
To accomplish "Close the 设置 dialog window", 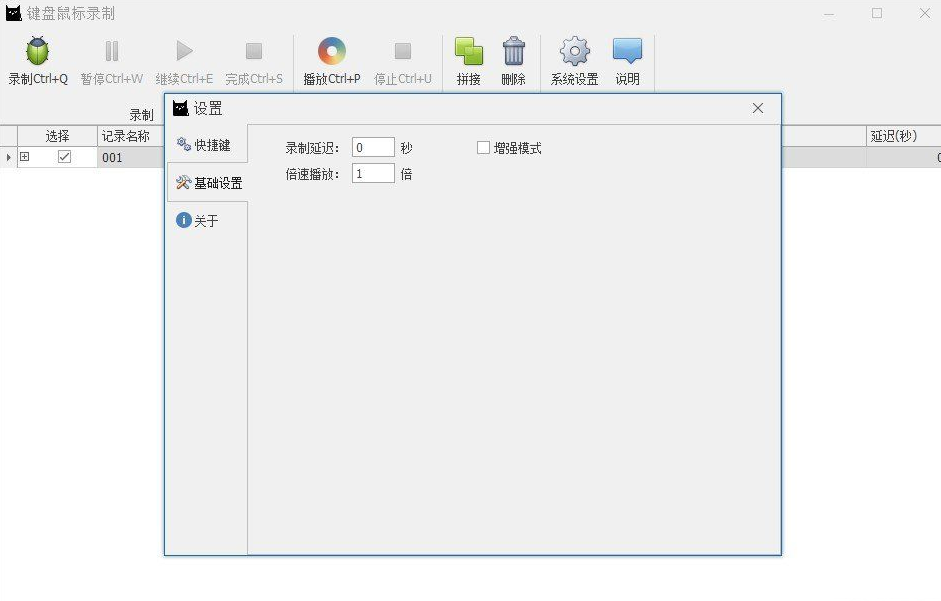I will tap(758, 108).
